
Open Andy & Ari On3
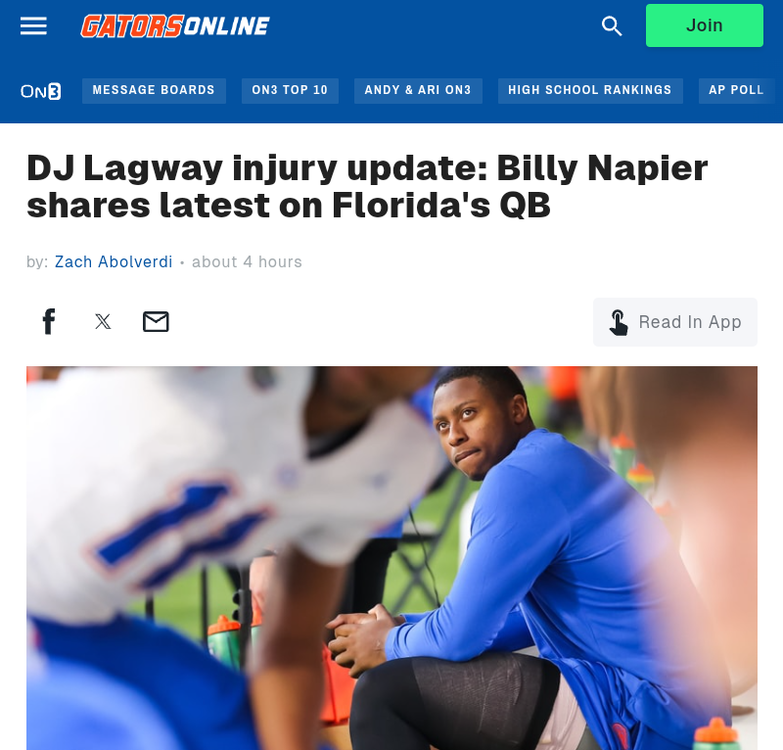[418, 90]
